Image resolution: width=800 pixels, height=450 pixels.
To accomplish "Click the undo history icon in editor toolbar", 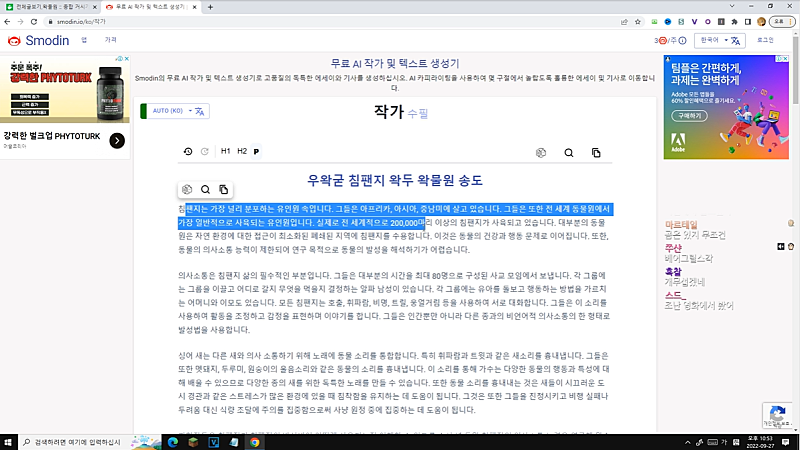I will coord(188,152).
